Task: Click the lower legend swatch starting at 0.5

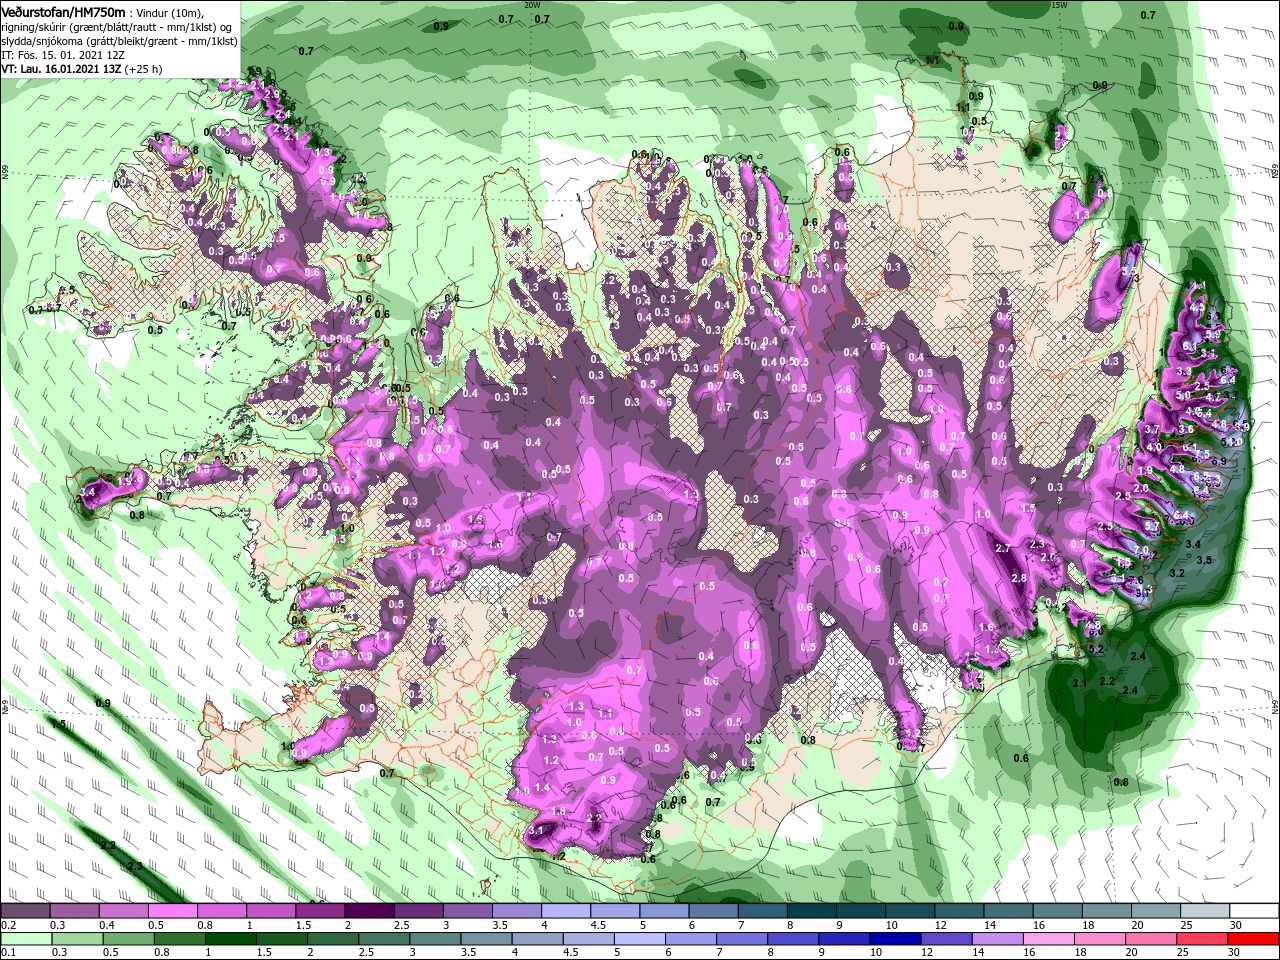Action: tap(128, 940)
